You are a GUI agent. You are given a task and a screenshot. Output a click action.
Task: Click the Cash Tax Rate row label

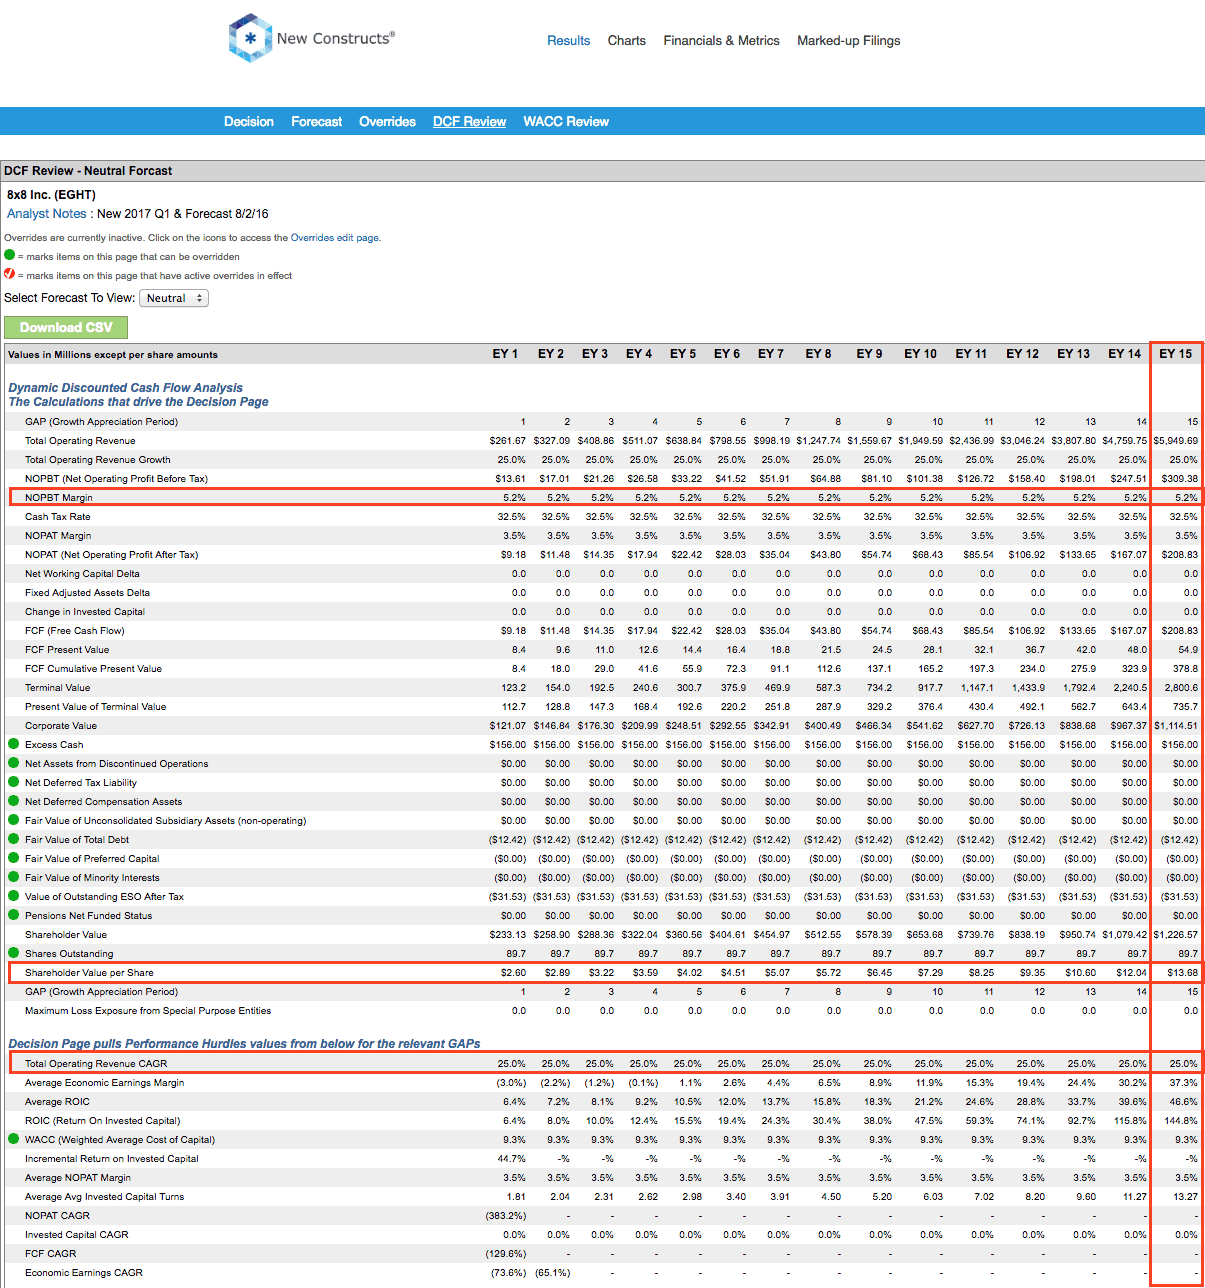pyautogui.click(x=58, y=516)
